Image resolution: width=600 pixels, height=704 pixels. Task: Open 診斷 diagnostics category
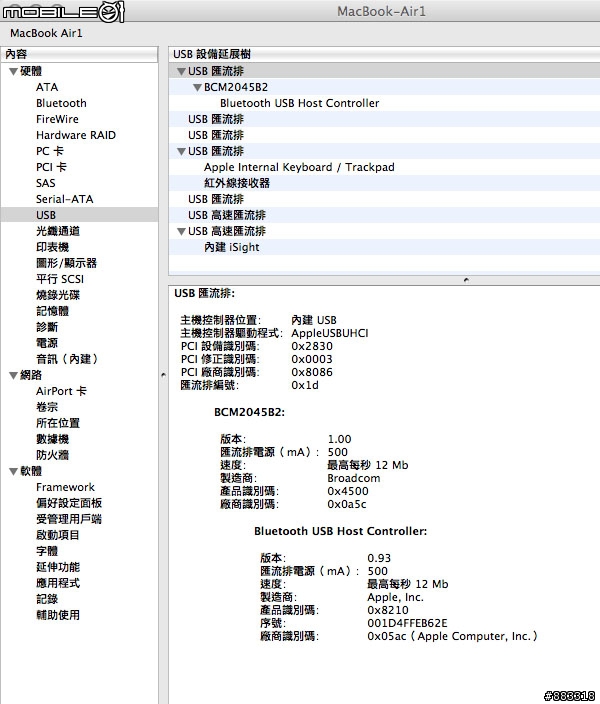[47, 327]
